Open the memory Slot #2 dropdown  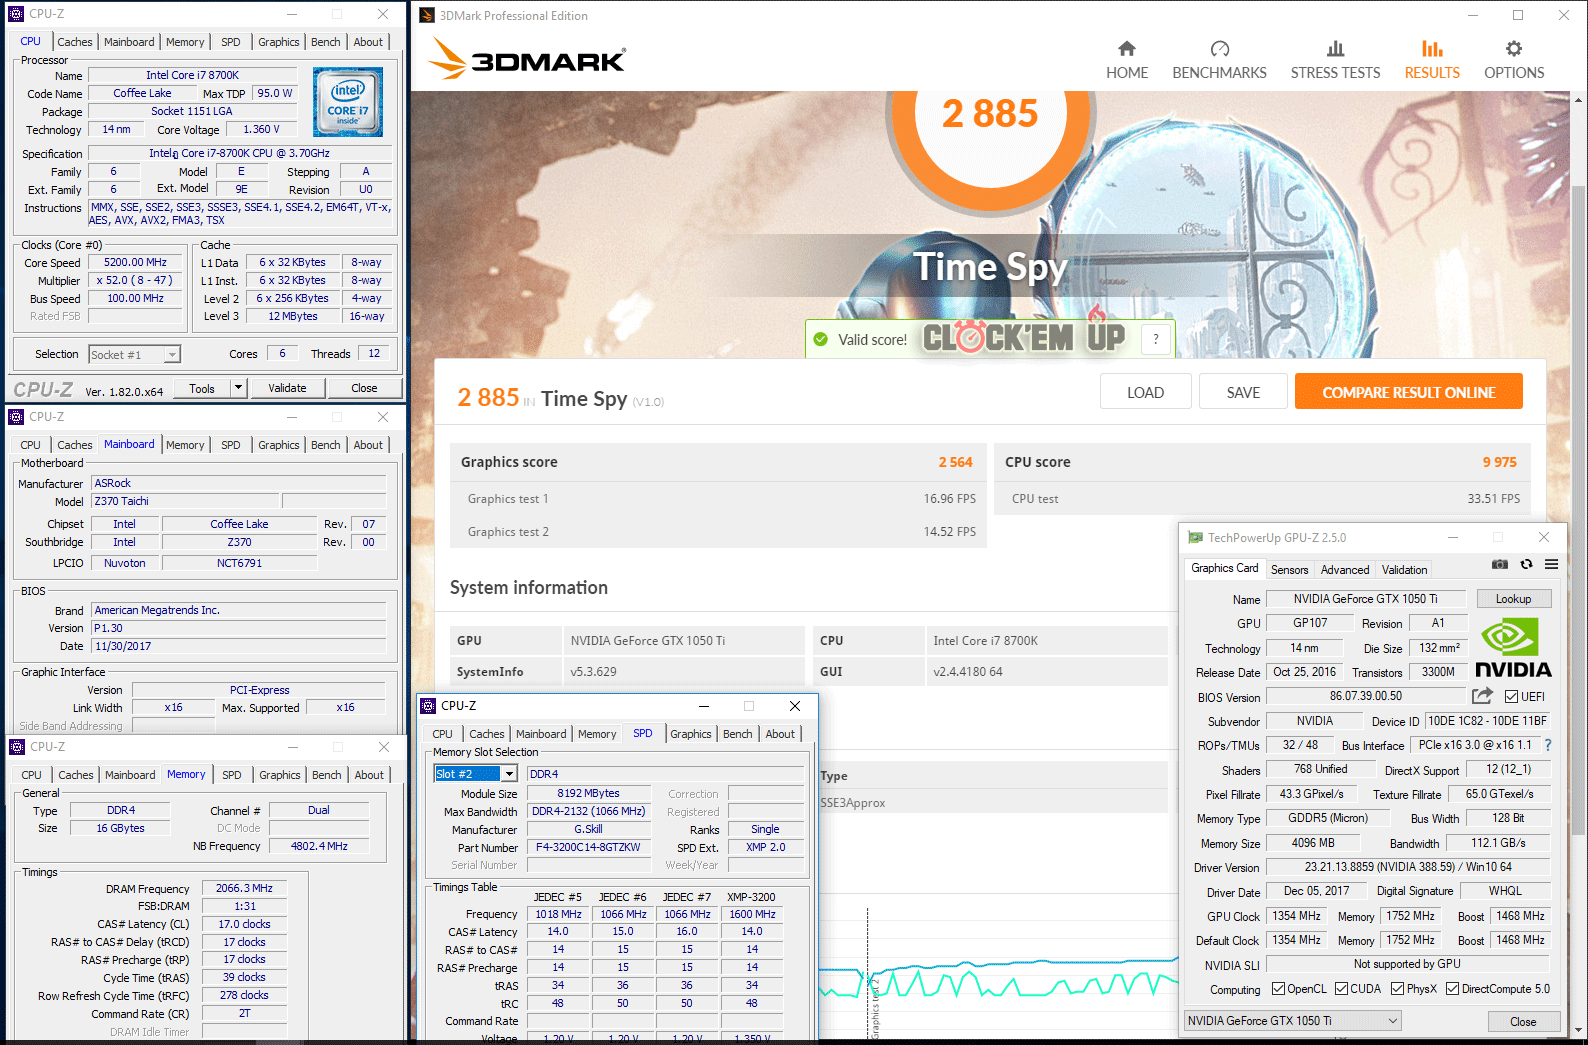pos(509,774)
